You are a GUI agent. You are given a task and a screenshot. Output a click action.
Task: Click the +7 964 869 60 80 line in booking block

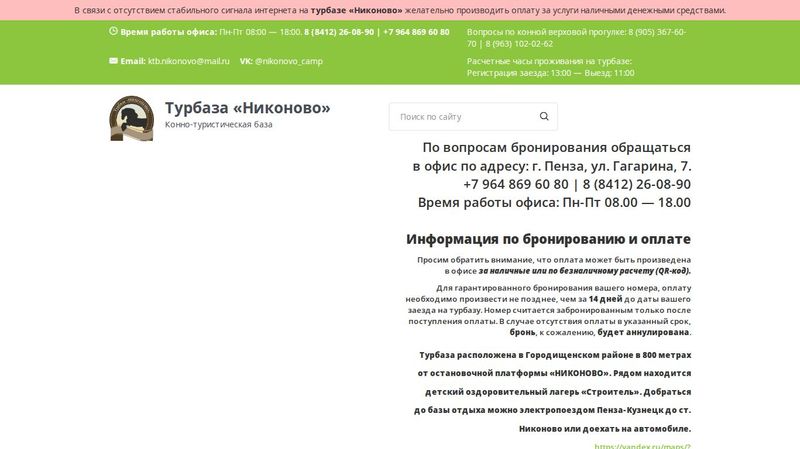577,184
